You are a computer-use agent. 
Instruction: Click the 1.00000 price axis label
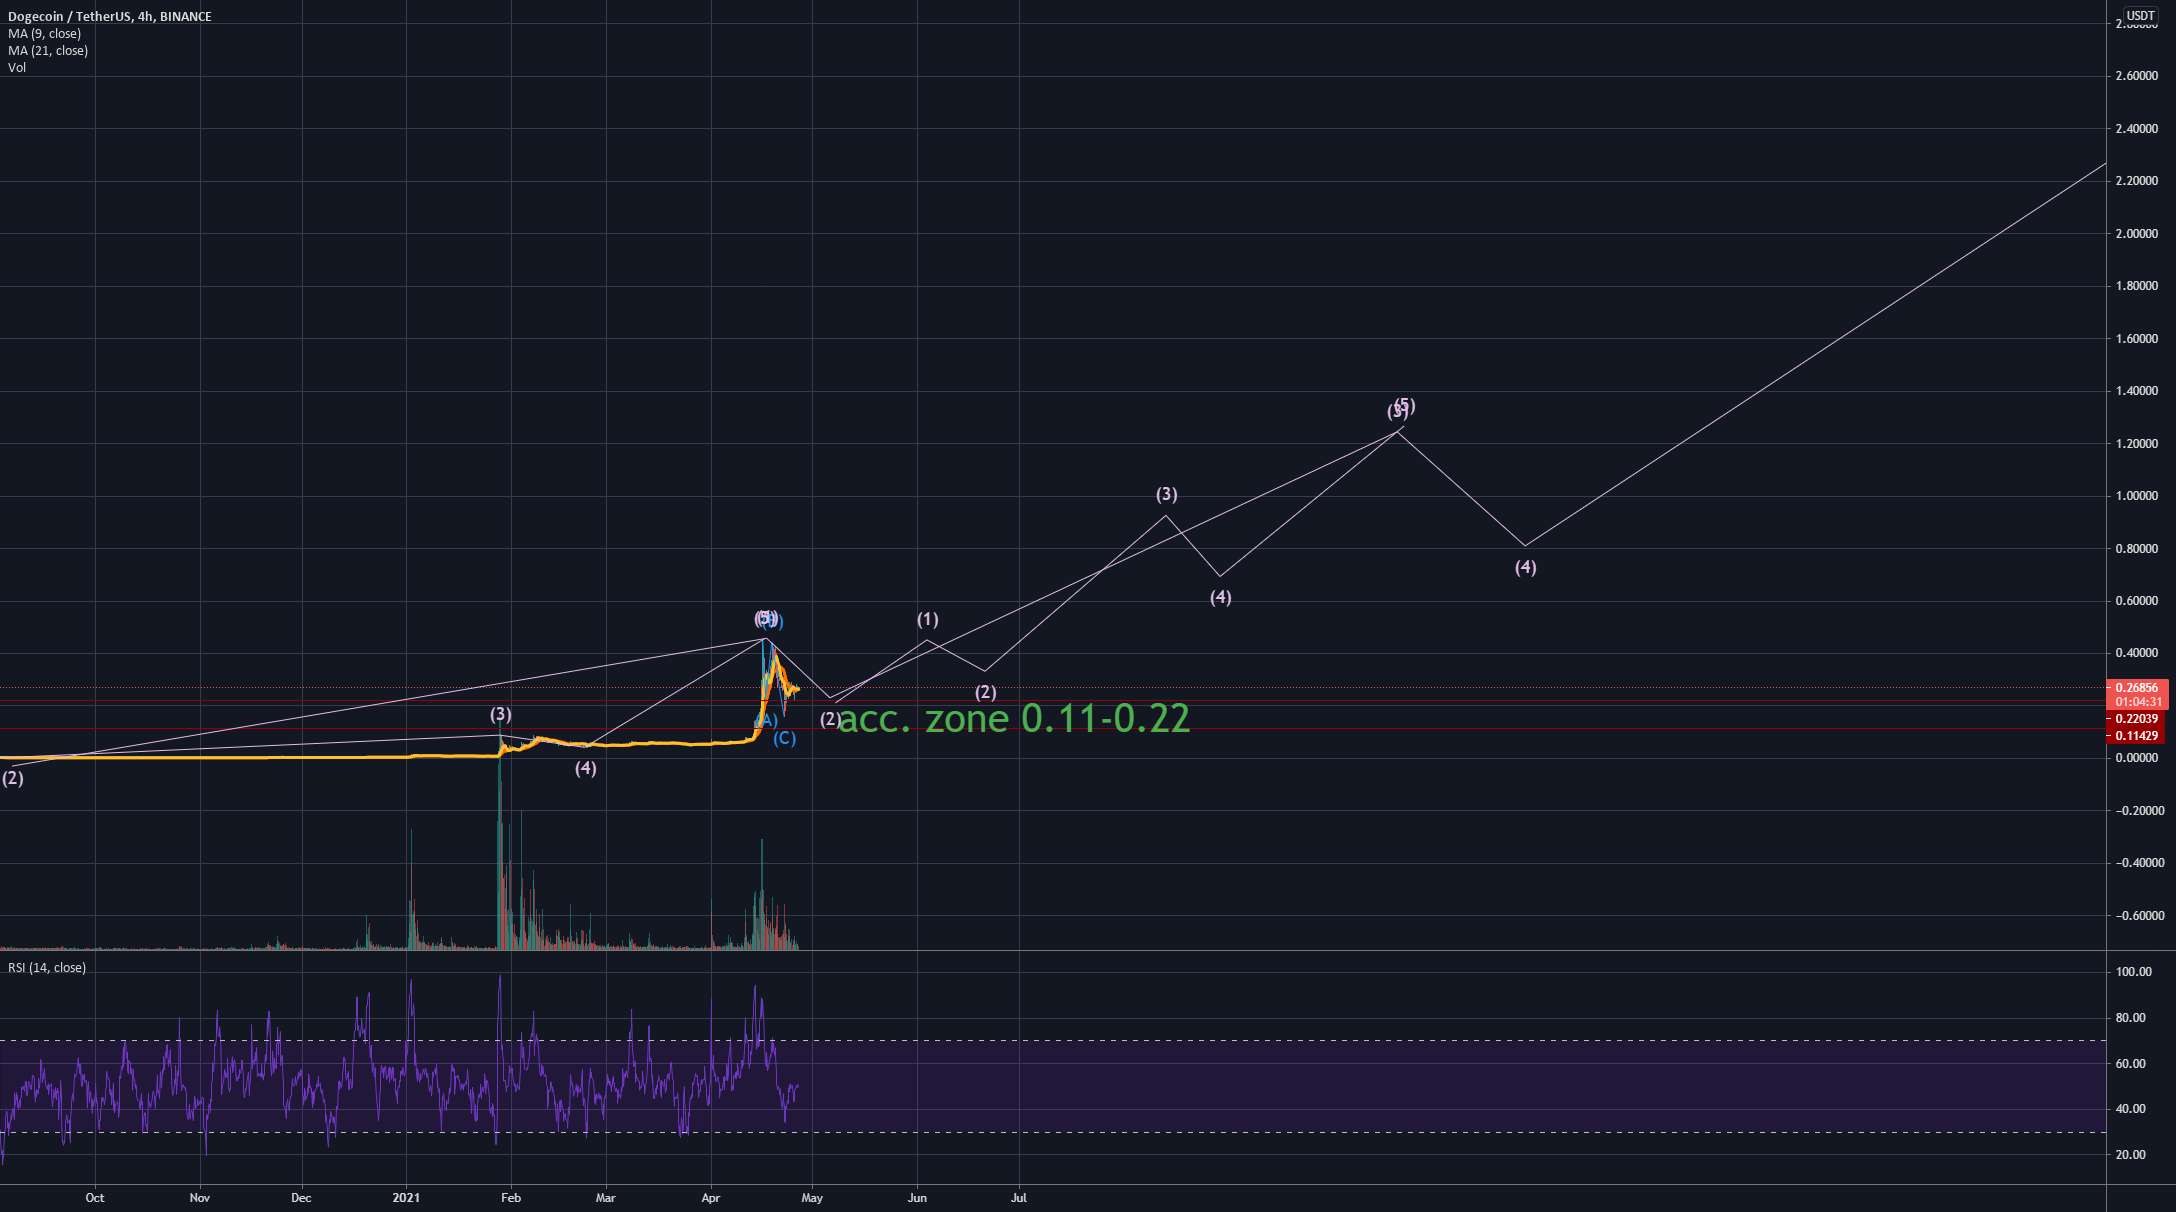click(2137, 496)
